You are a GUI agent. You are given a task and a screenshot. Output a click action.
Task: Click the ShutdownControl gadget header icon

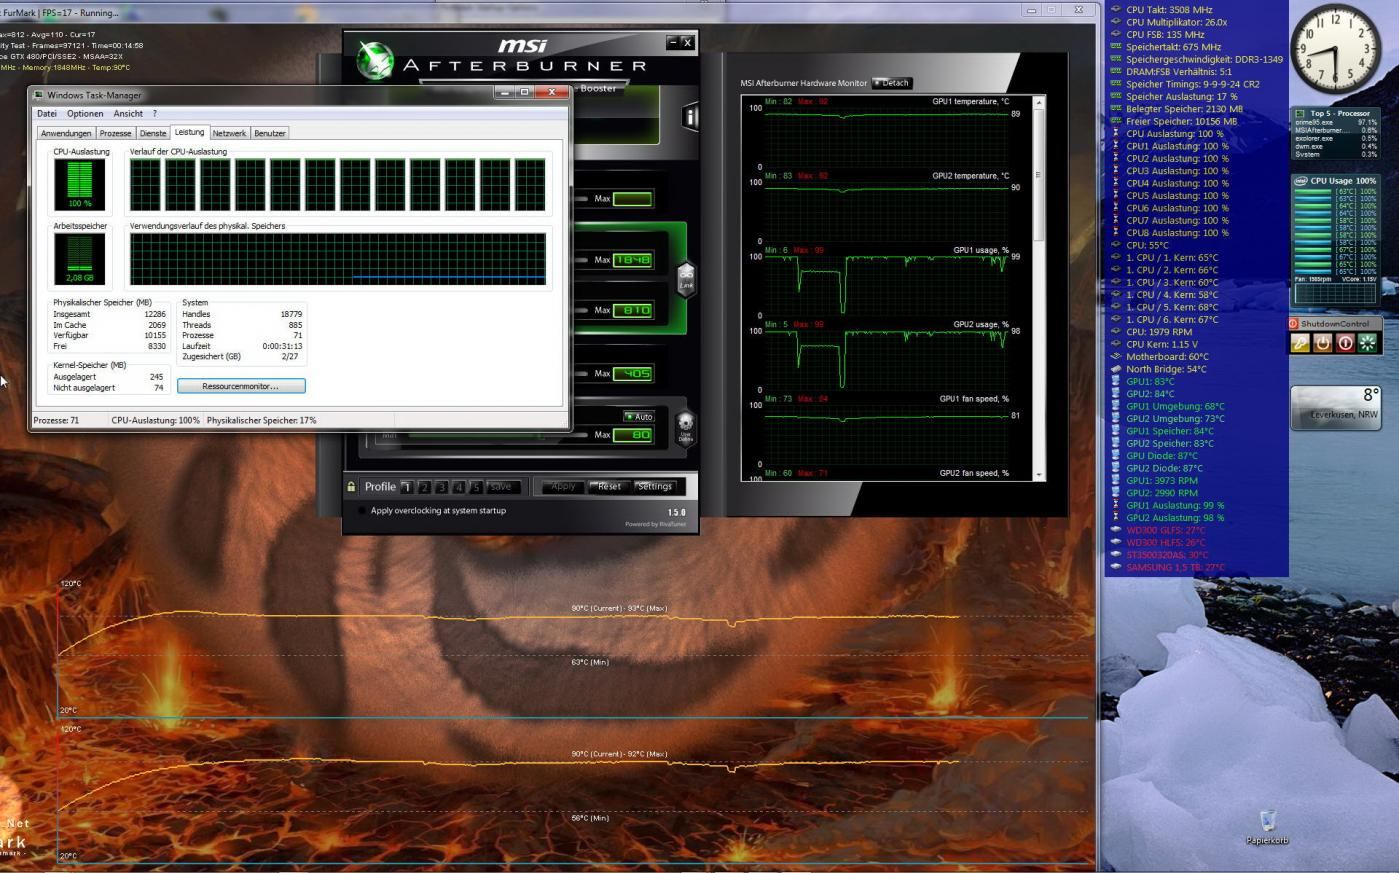pyautogui.click(x=1293, y=324)
